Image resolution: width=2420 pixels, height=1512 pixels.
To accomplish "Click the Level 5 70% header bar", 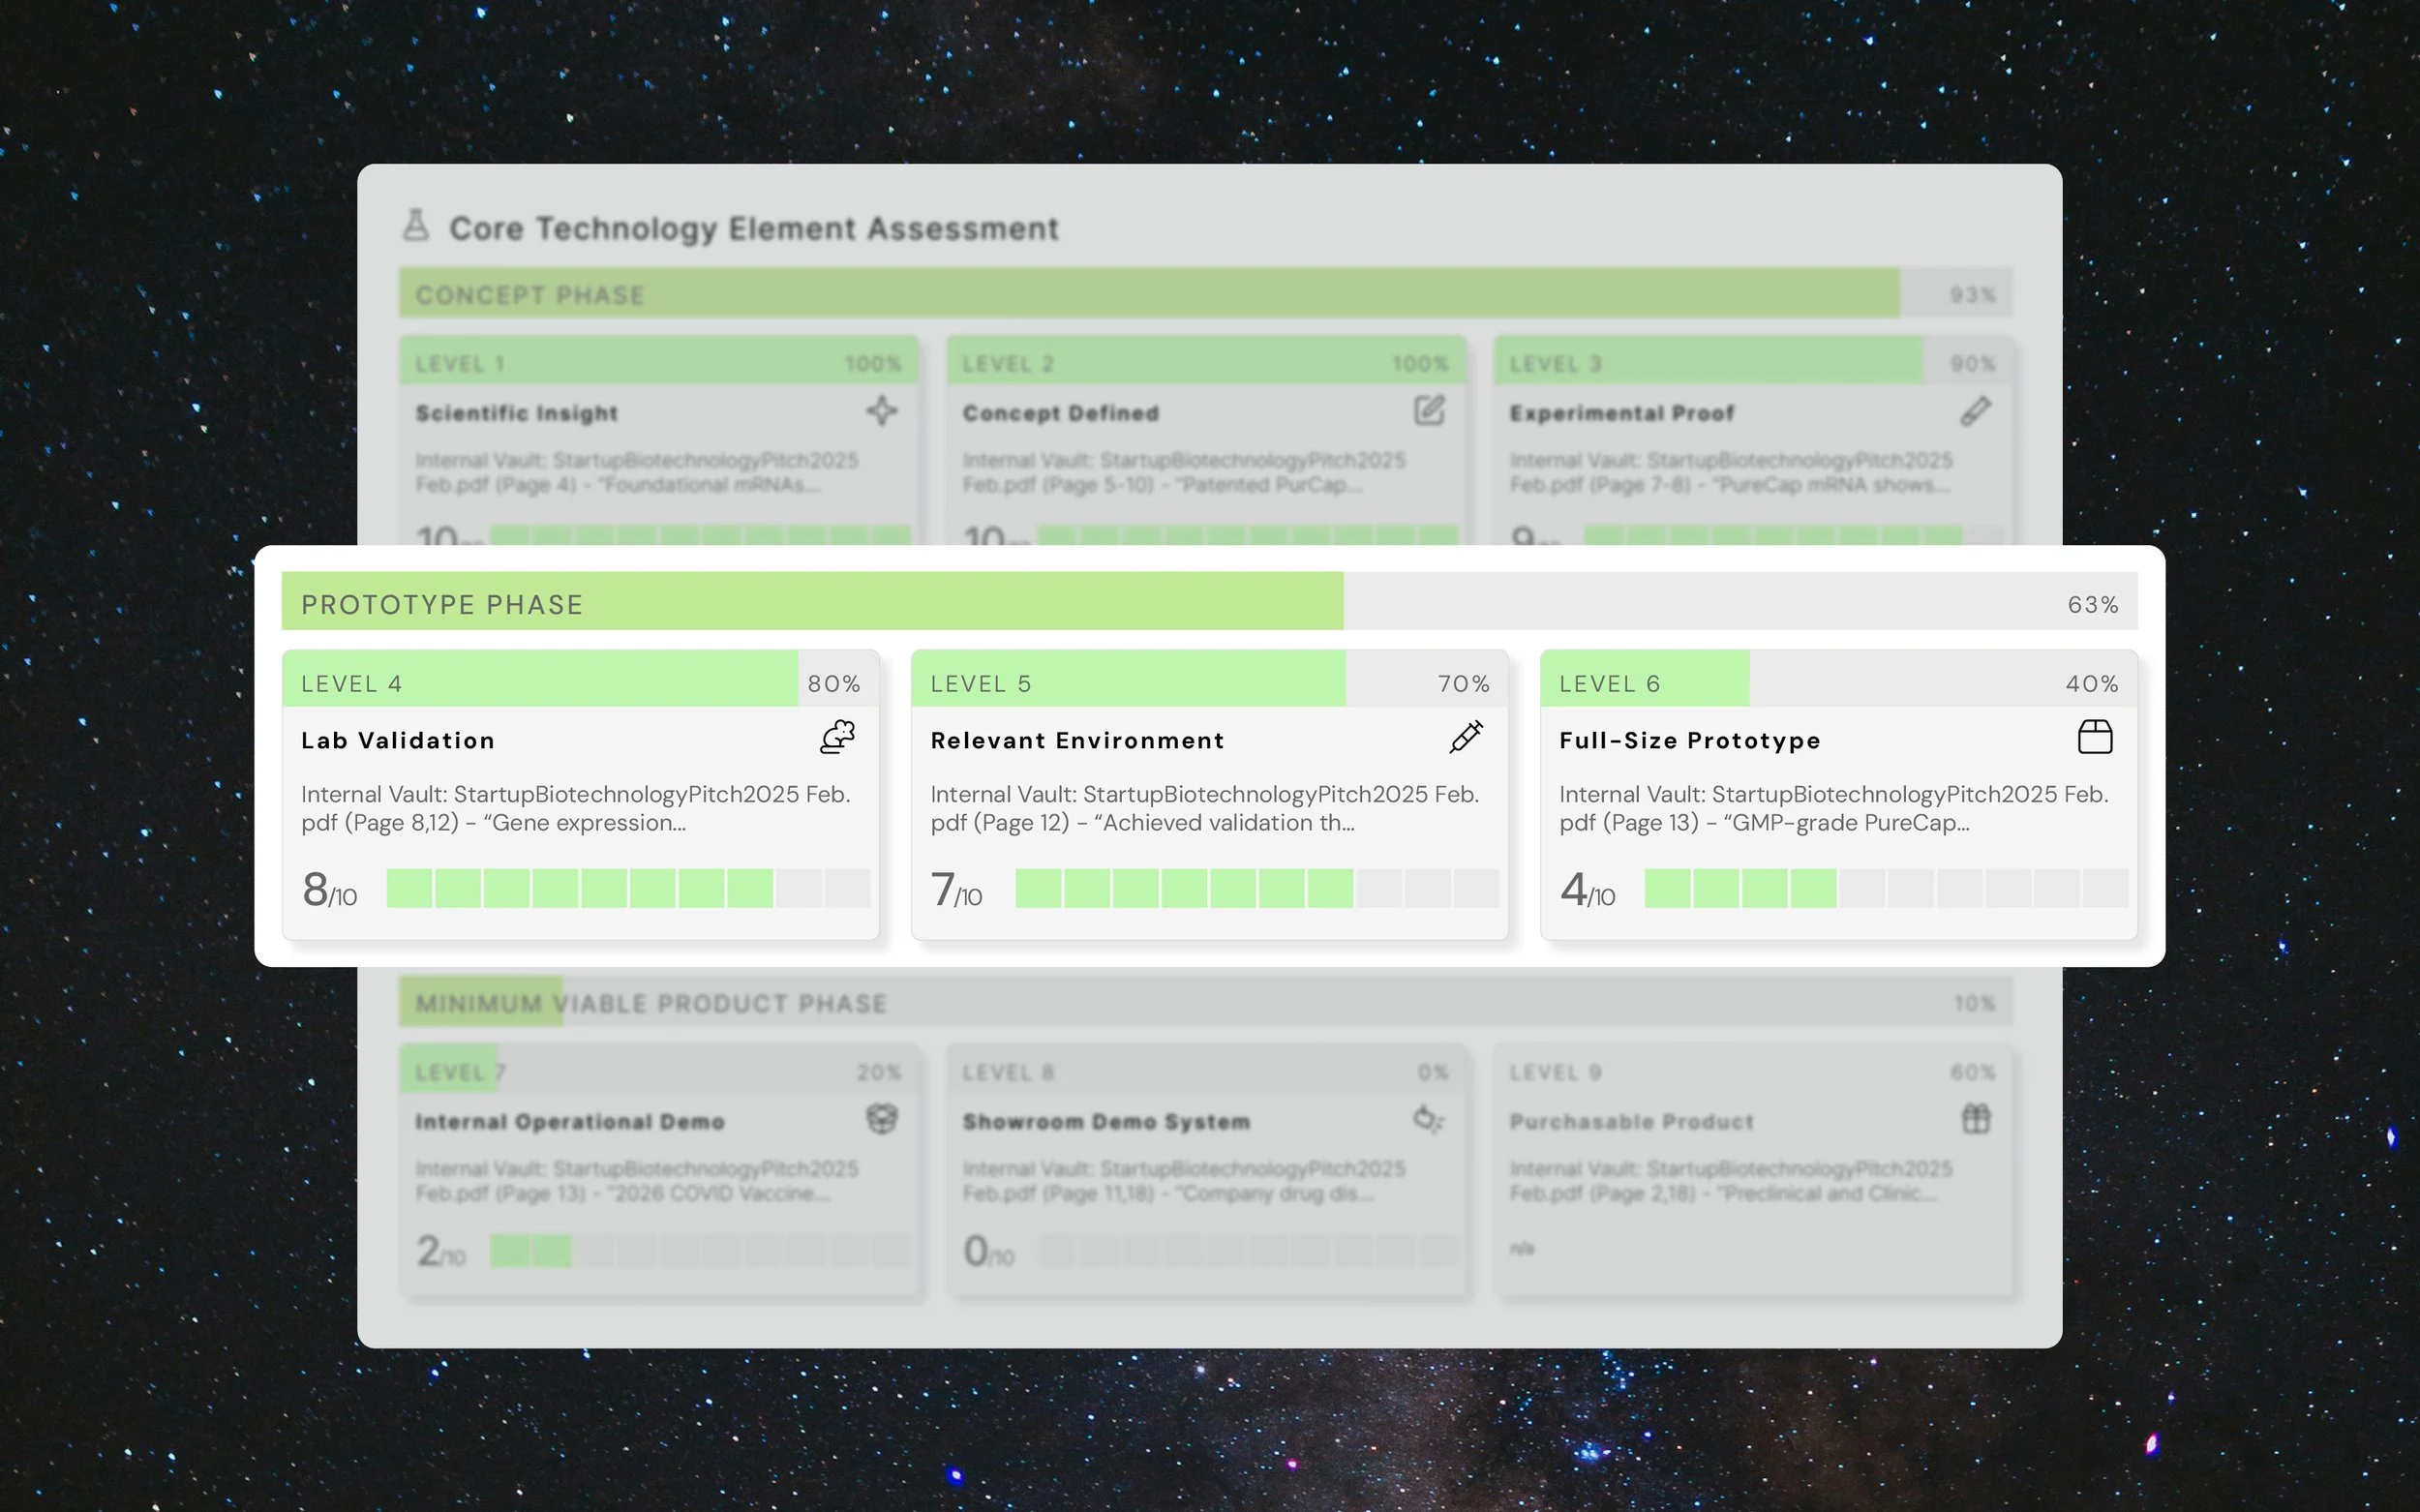I will tap(1209, 679).
